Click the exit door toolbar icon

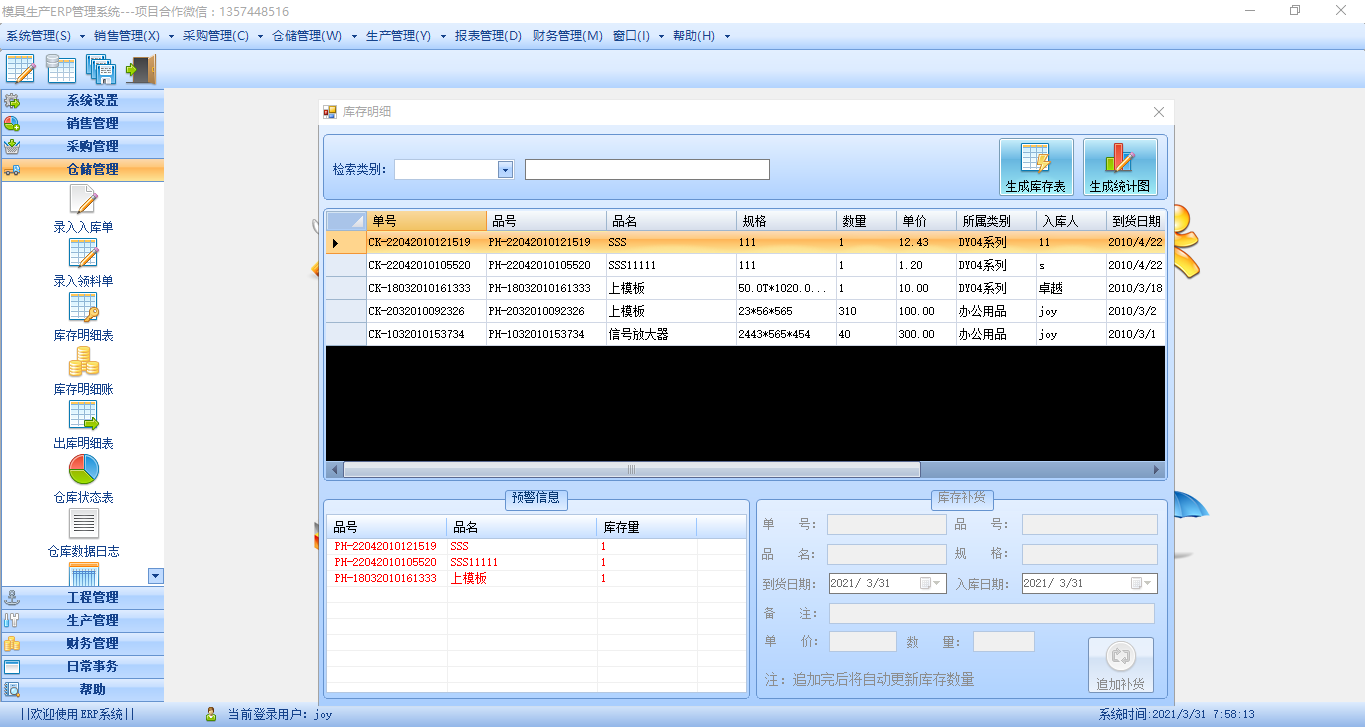coord(140,69)
